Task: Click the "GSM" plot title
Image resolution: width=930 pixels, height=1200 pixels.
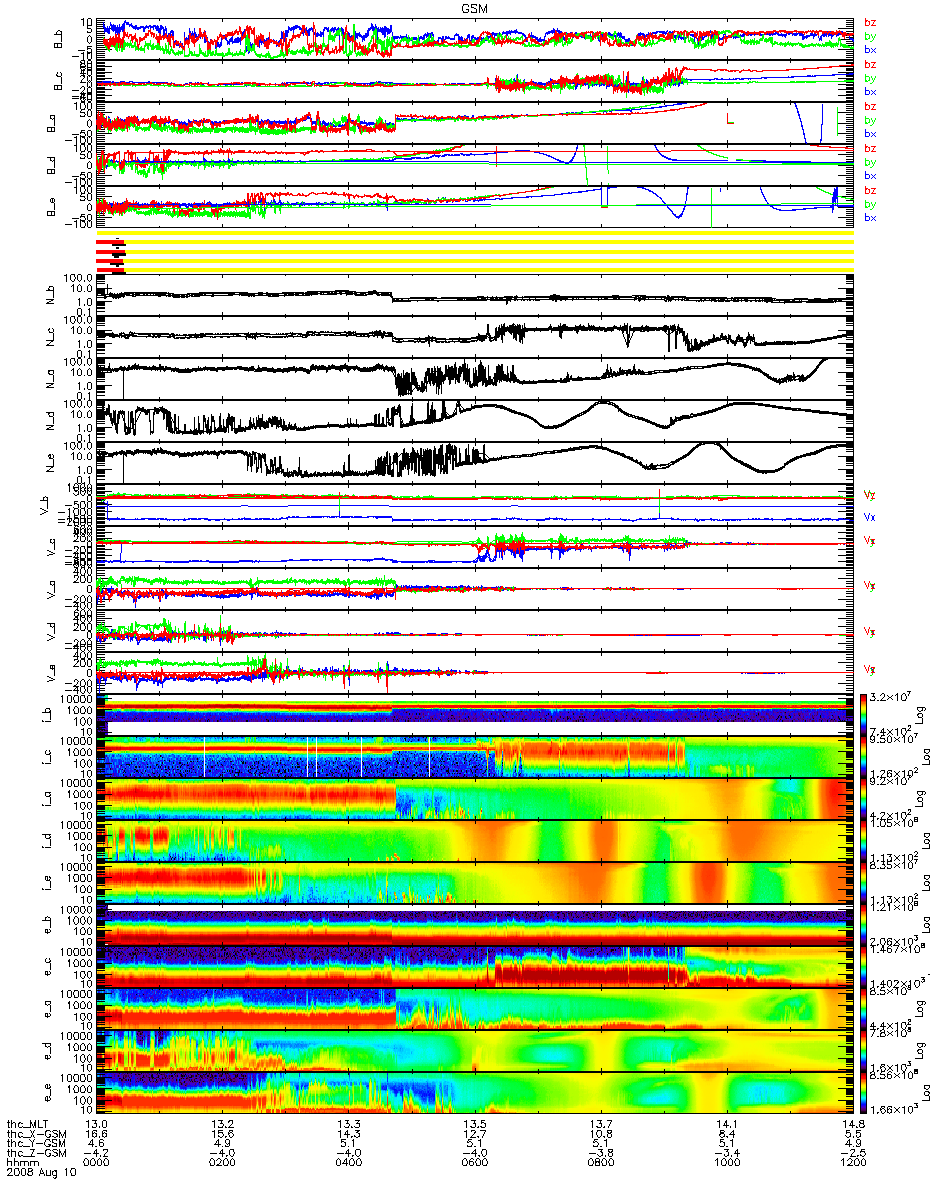Action: [475, 8]
